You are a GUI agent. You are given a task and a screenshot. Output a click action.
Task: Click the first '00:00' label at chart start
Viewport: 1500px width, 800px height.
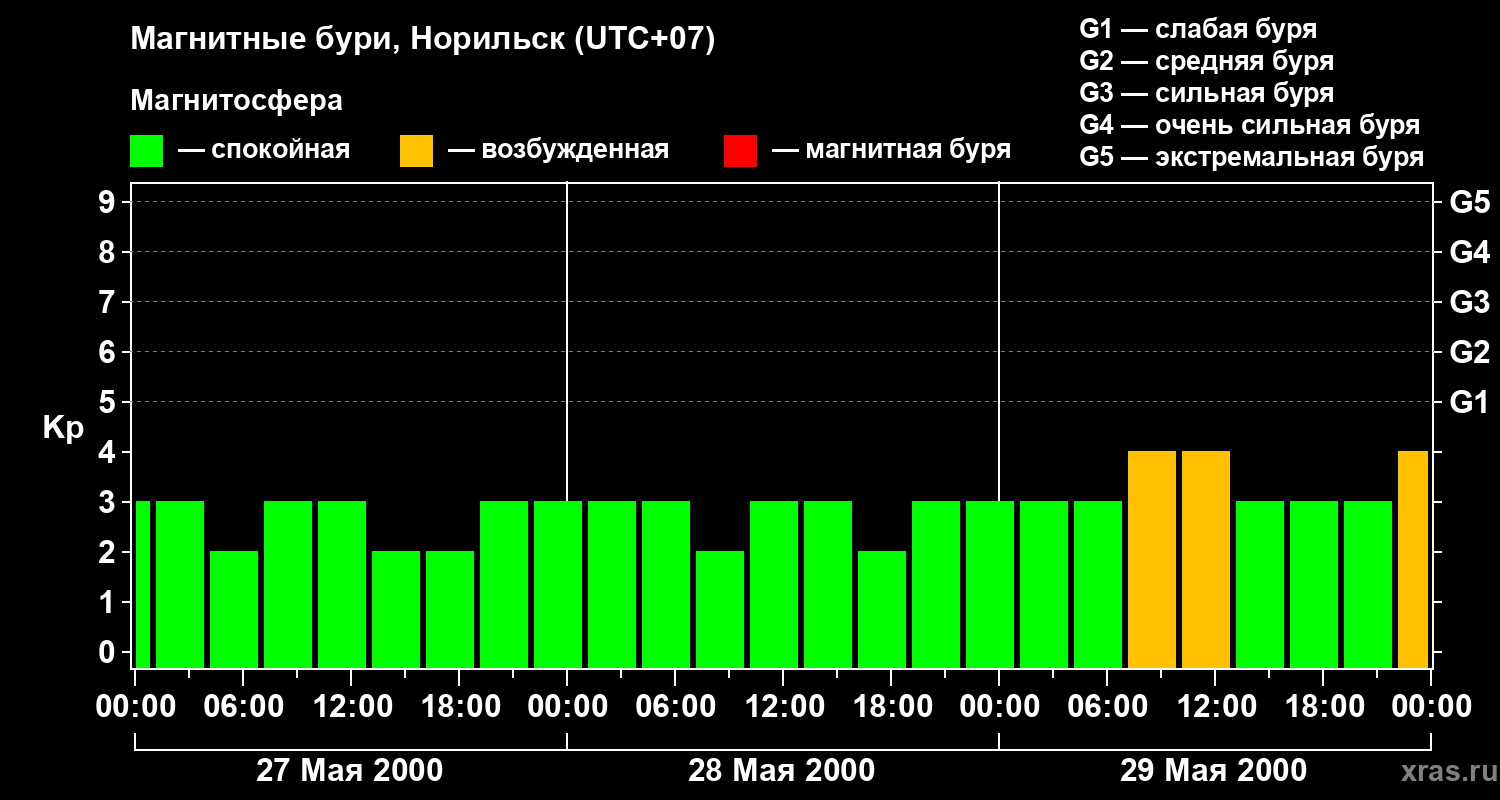(x=135, y=707)
